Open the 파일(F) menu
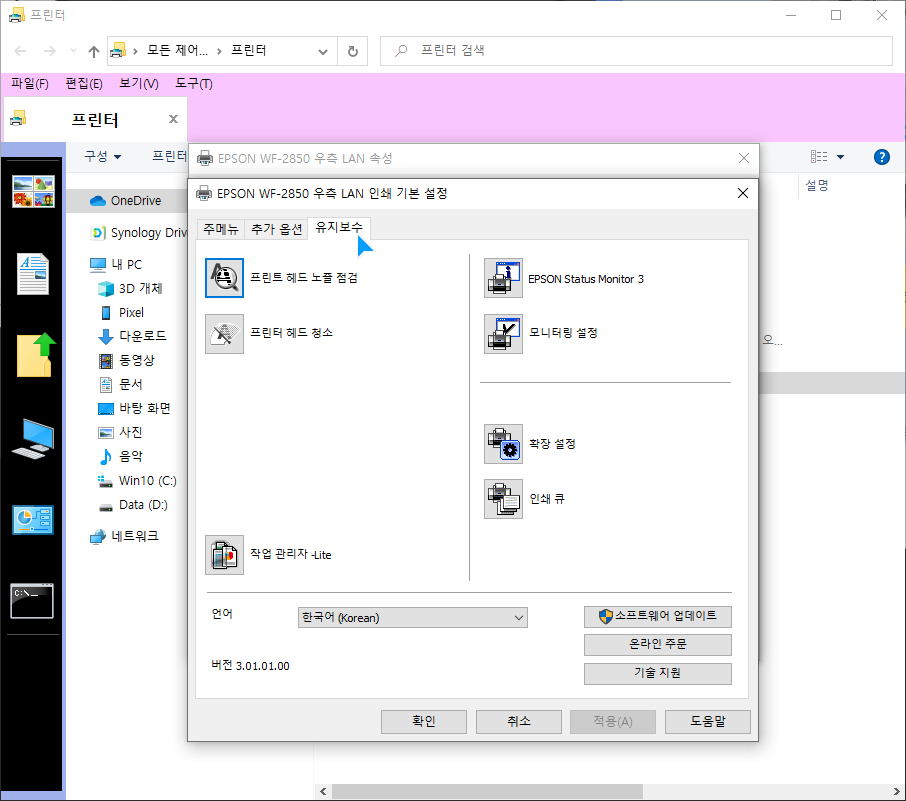 (x=29, y=84)
